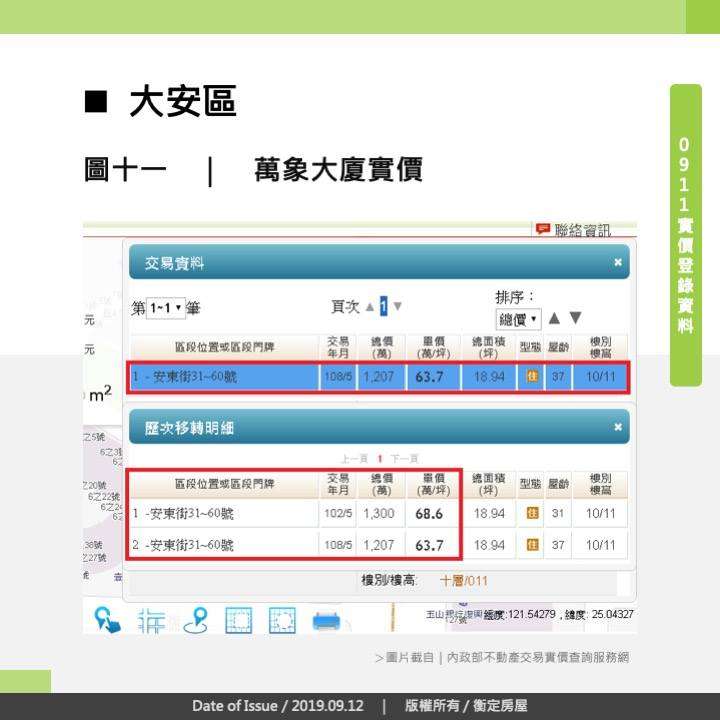Close the 歷次移轉明細 panel
This screenshot has height=720, width=720.
click(618, 427)
